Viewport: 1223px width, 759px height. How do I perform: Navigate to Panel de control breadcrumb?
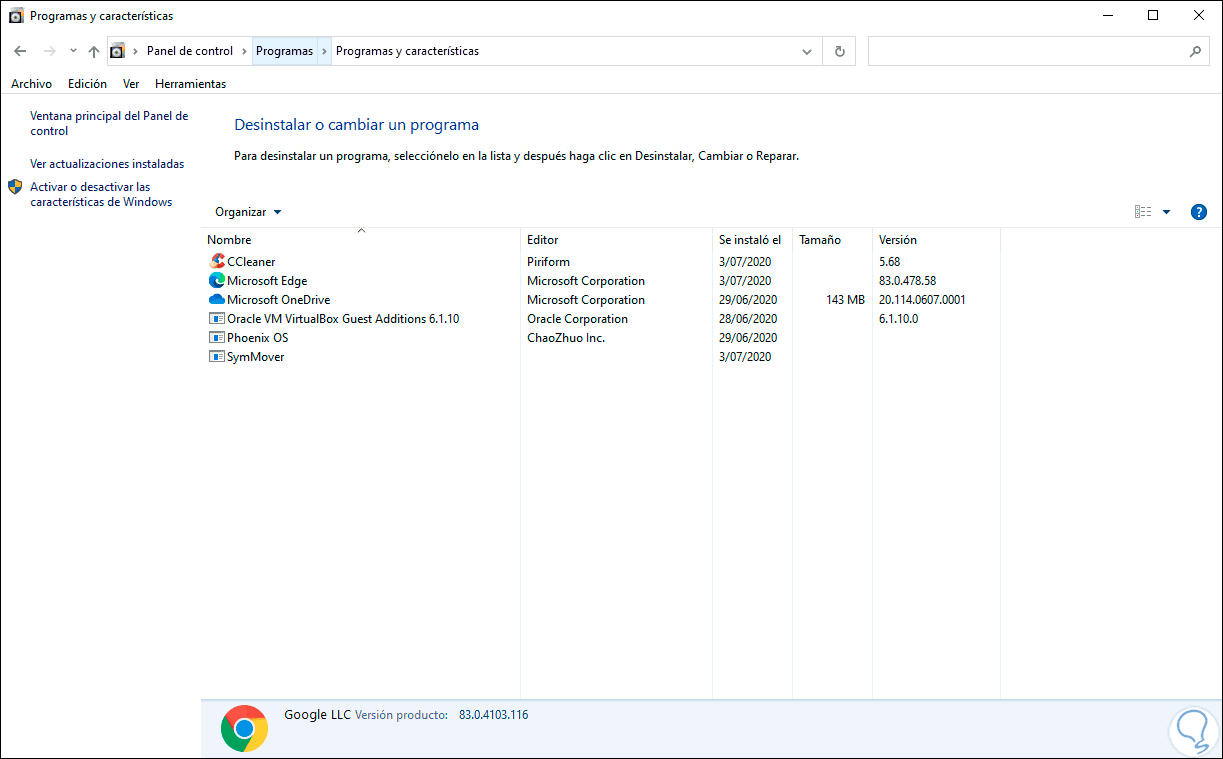coord(190,51)
